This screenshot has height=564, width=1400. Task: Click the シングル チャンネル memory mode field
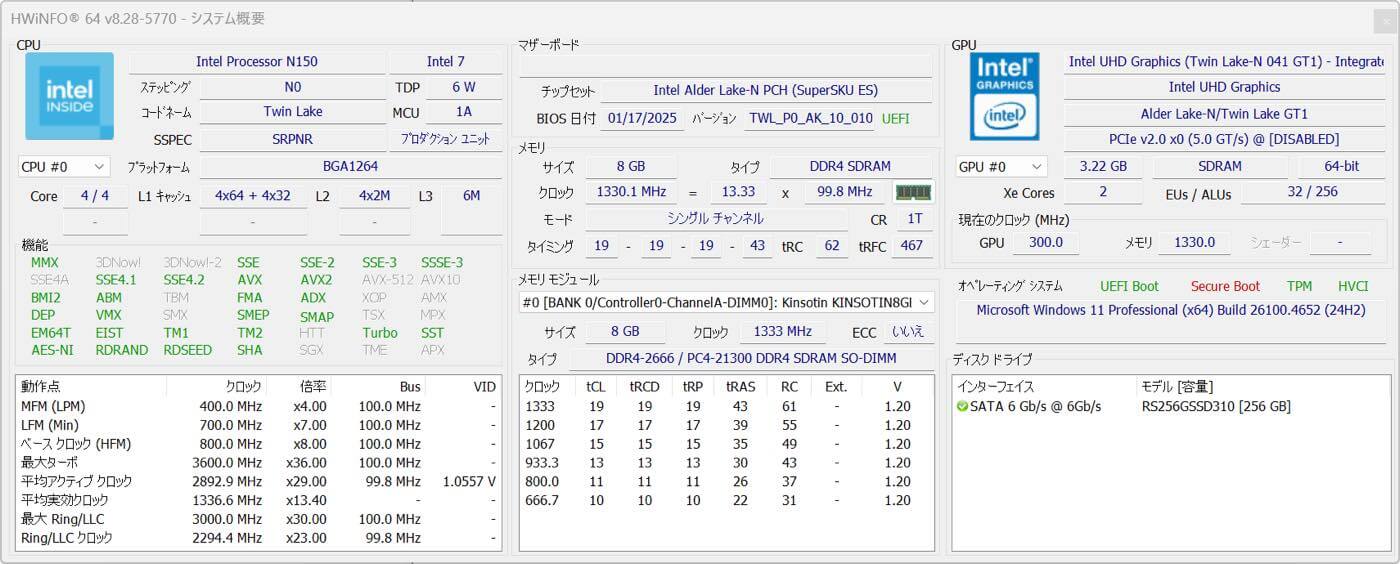[x=714, y=218]
